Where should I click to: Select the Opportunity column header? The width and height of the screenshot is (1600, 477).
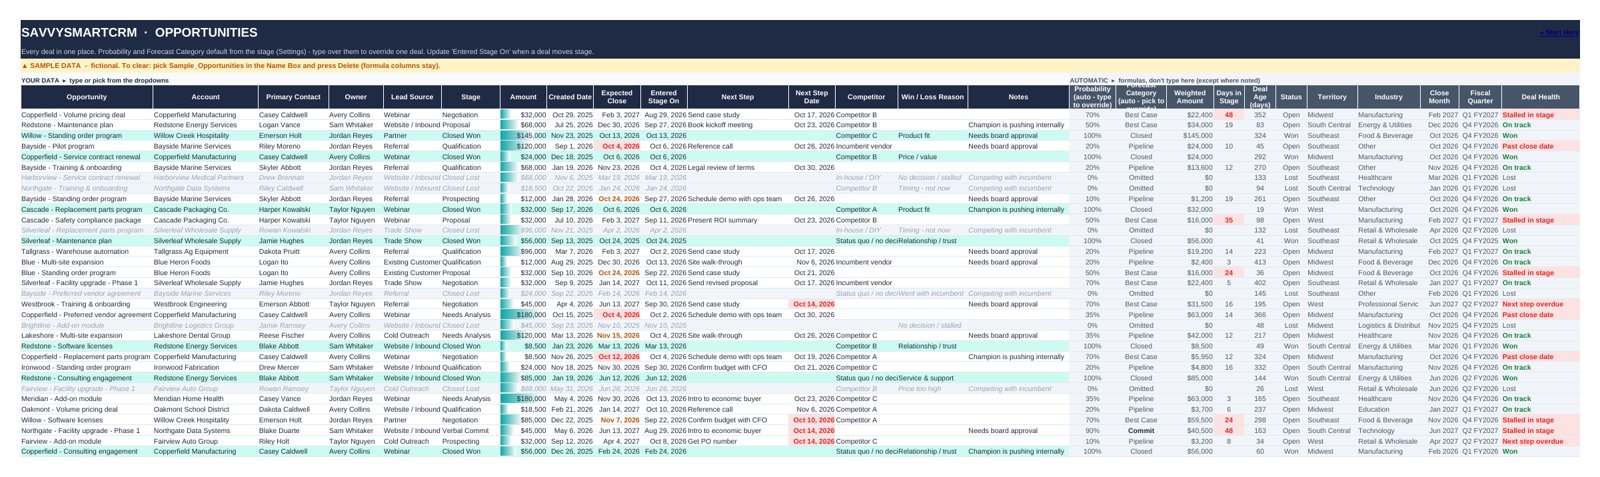(87, 97)
